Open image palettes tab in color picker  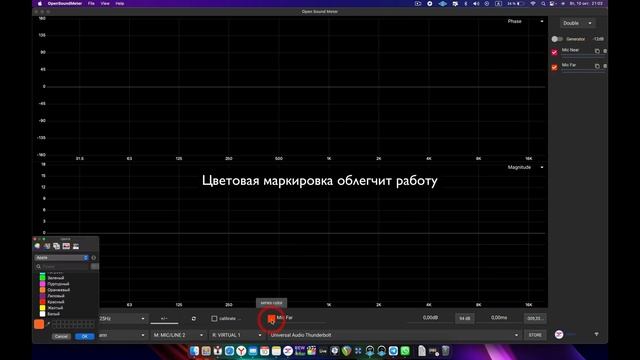point(66,246)
